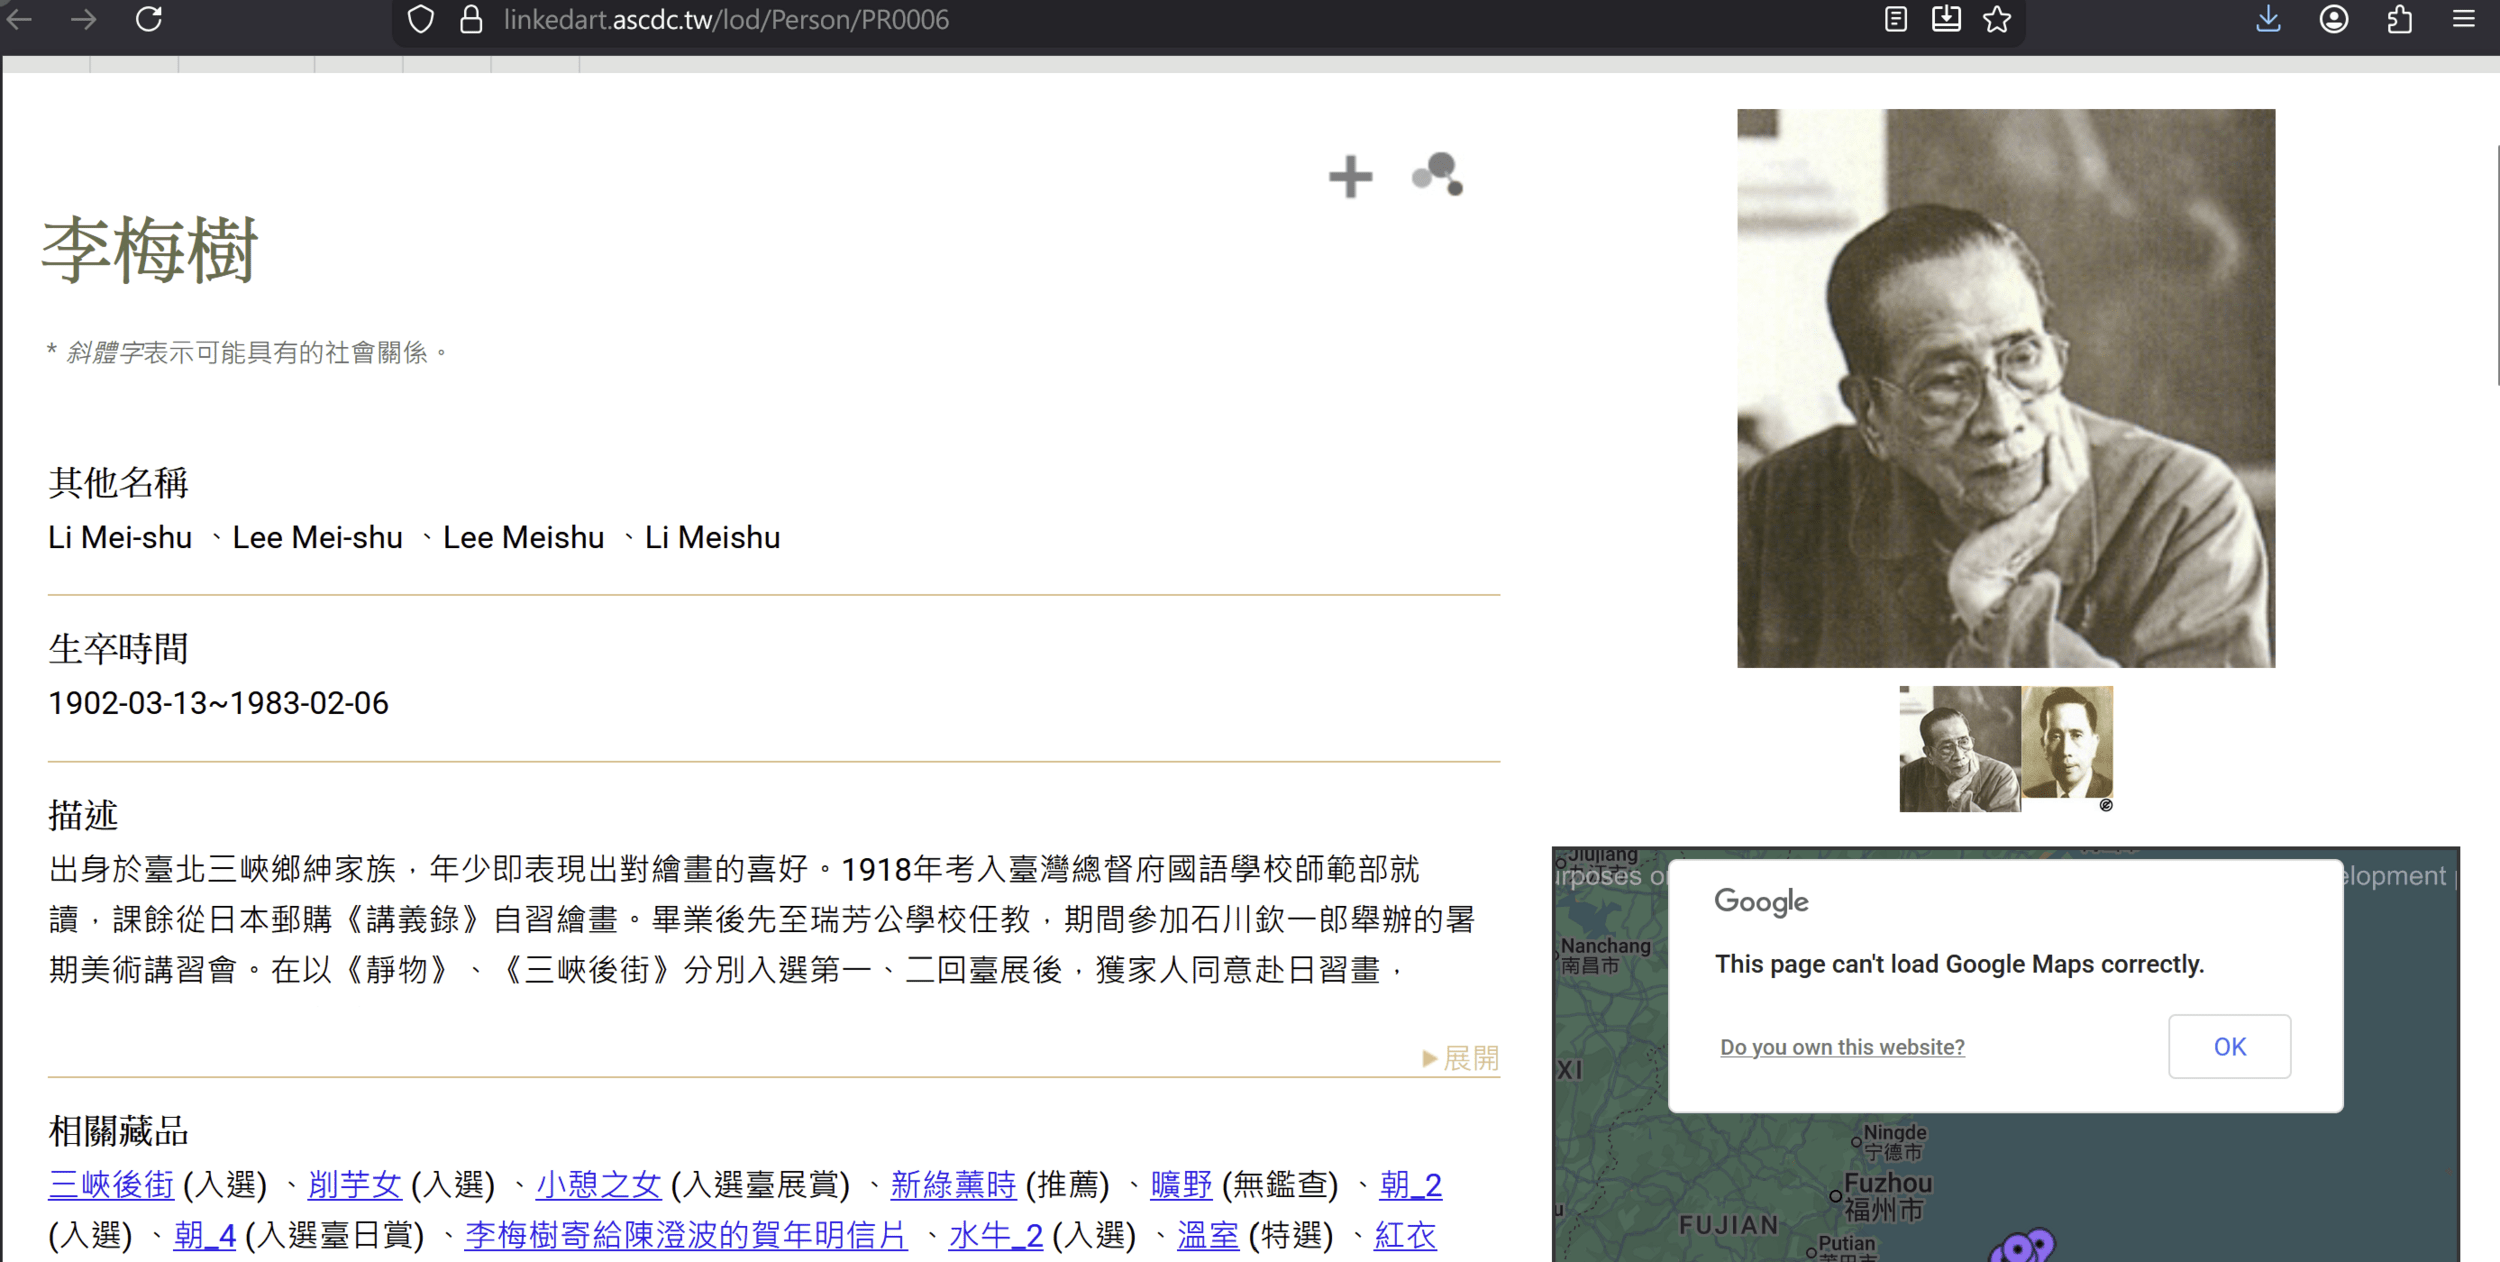Screen dimensions: 2500x1262
Task: Click the site lock padlock icon
Action: (471, 19)
